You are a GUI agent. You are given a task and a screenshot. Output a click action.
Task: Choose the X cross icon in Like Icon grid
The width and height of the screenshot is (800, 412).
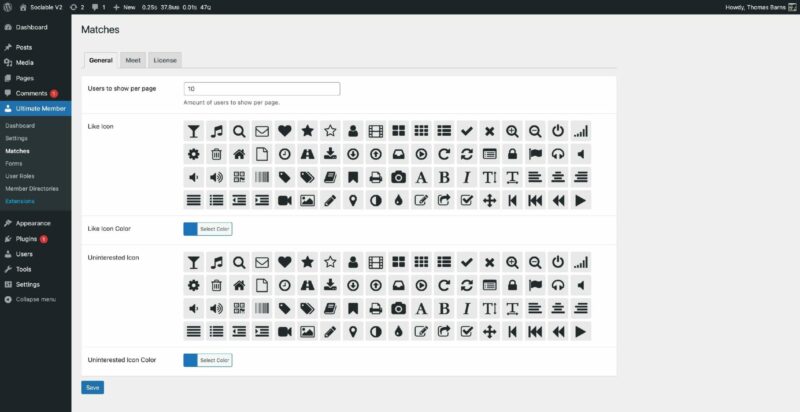click(x=489, y=131)
